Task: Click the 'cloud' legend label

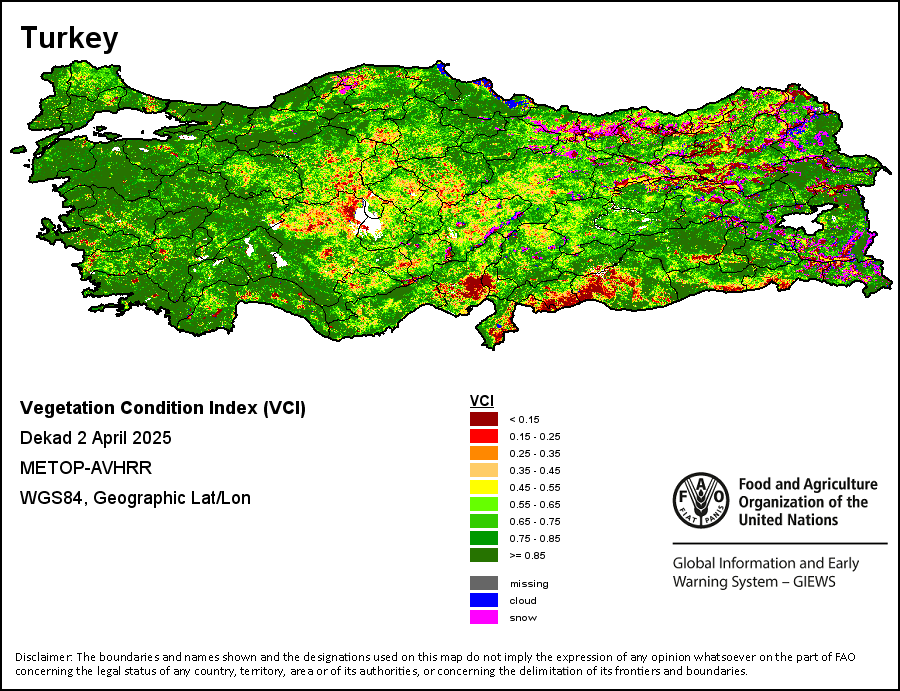Action: point(523,601)
